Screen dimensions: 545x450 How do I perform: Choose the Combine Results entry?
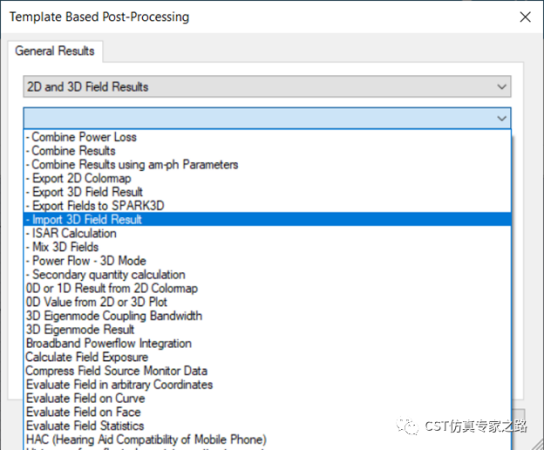267,151
